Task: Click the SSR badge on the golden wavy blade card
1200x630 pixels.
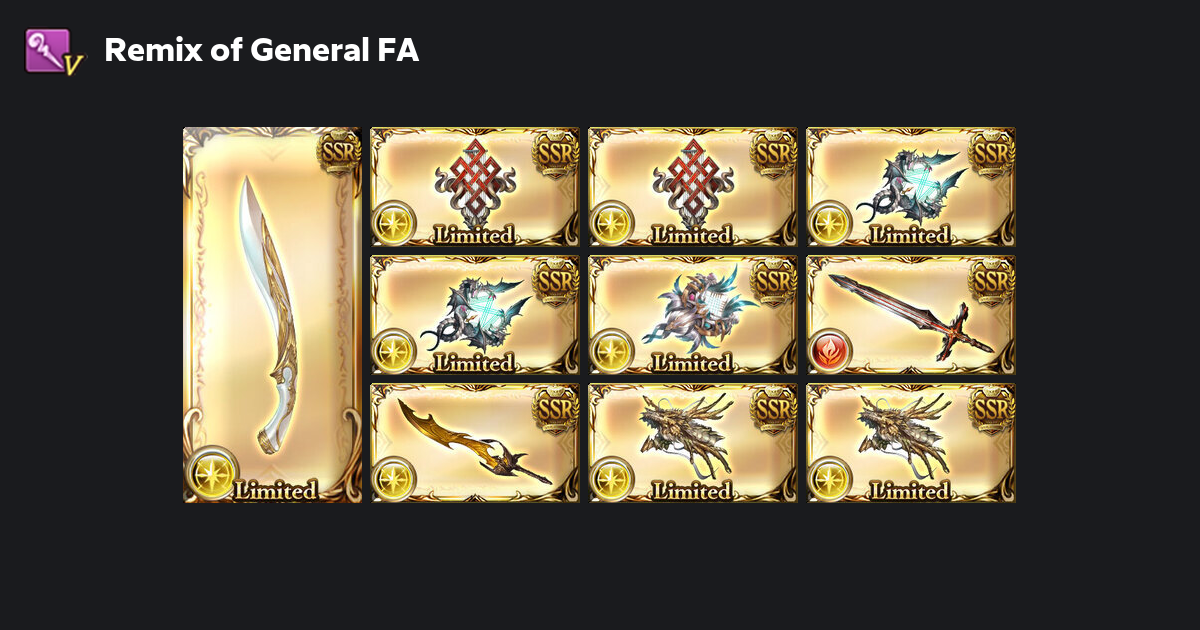Action: [x=556, y=409]
